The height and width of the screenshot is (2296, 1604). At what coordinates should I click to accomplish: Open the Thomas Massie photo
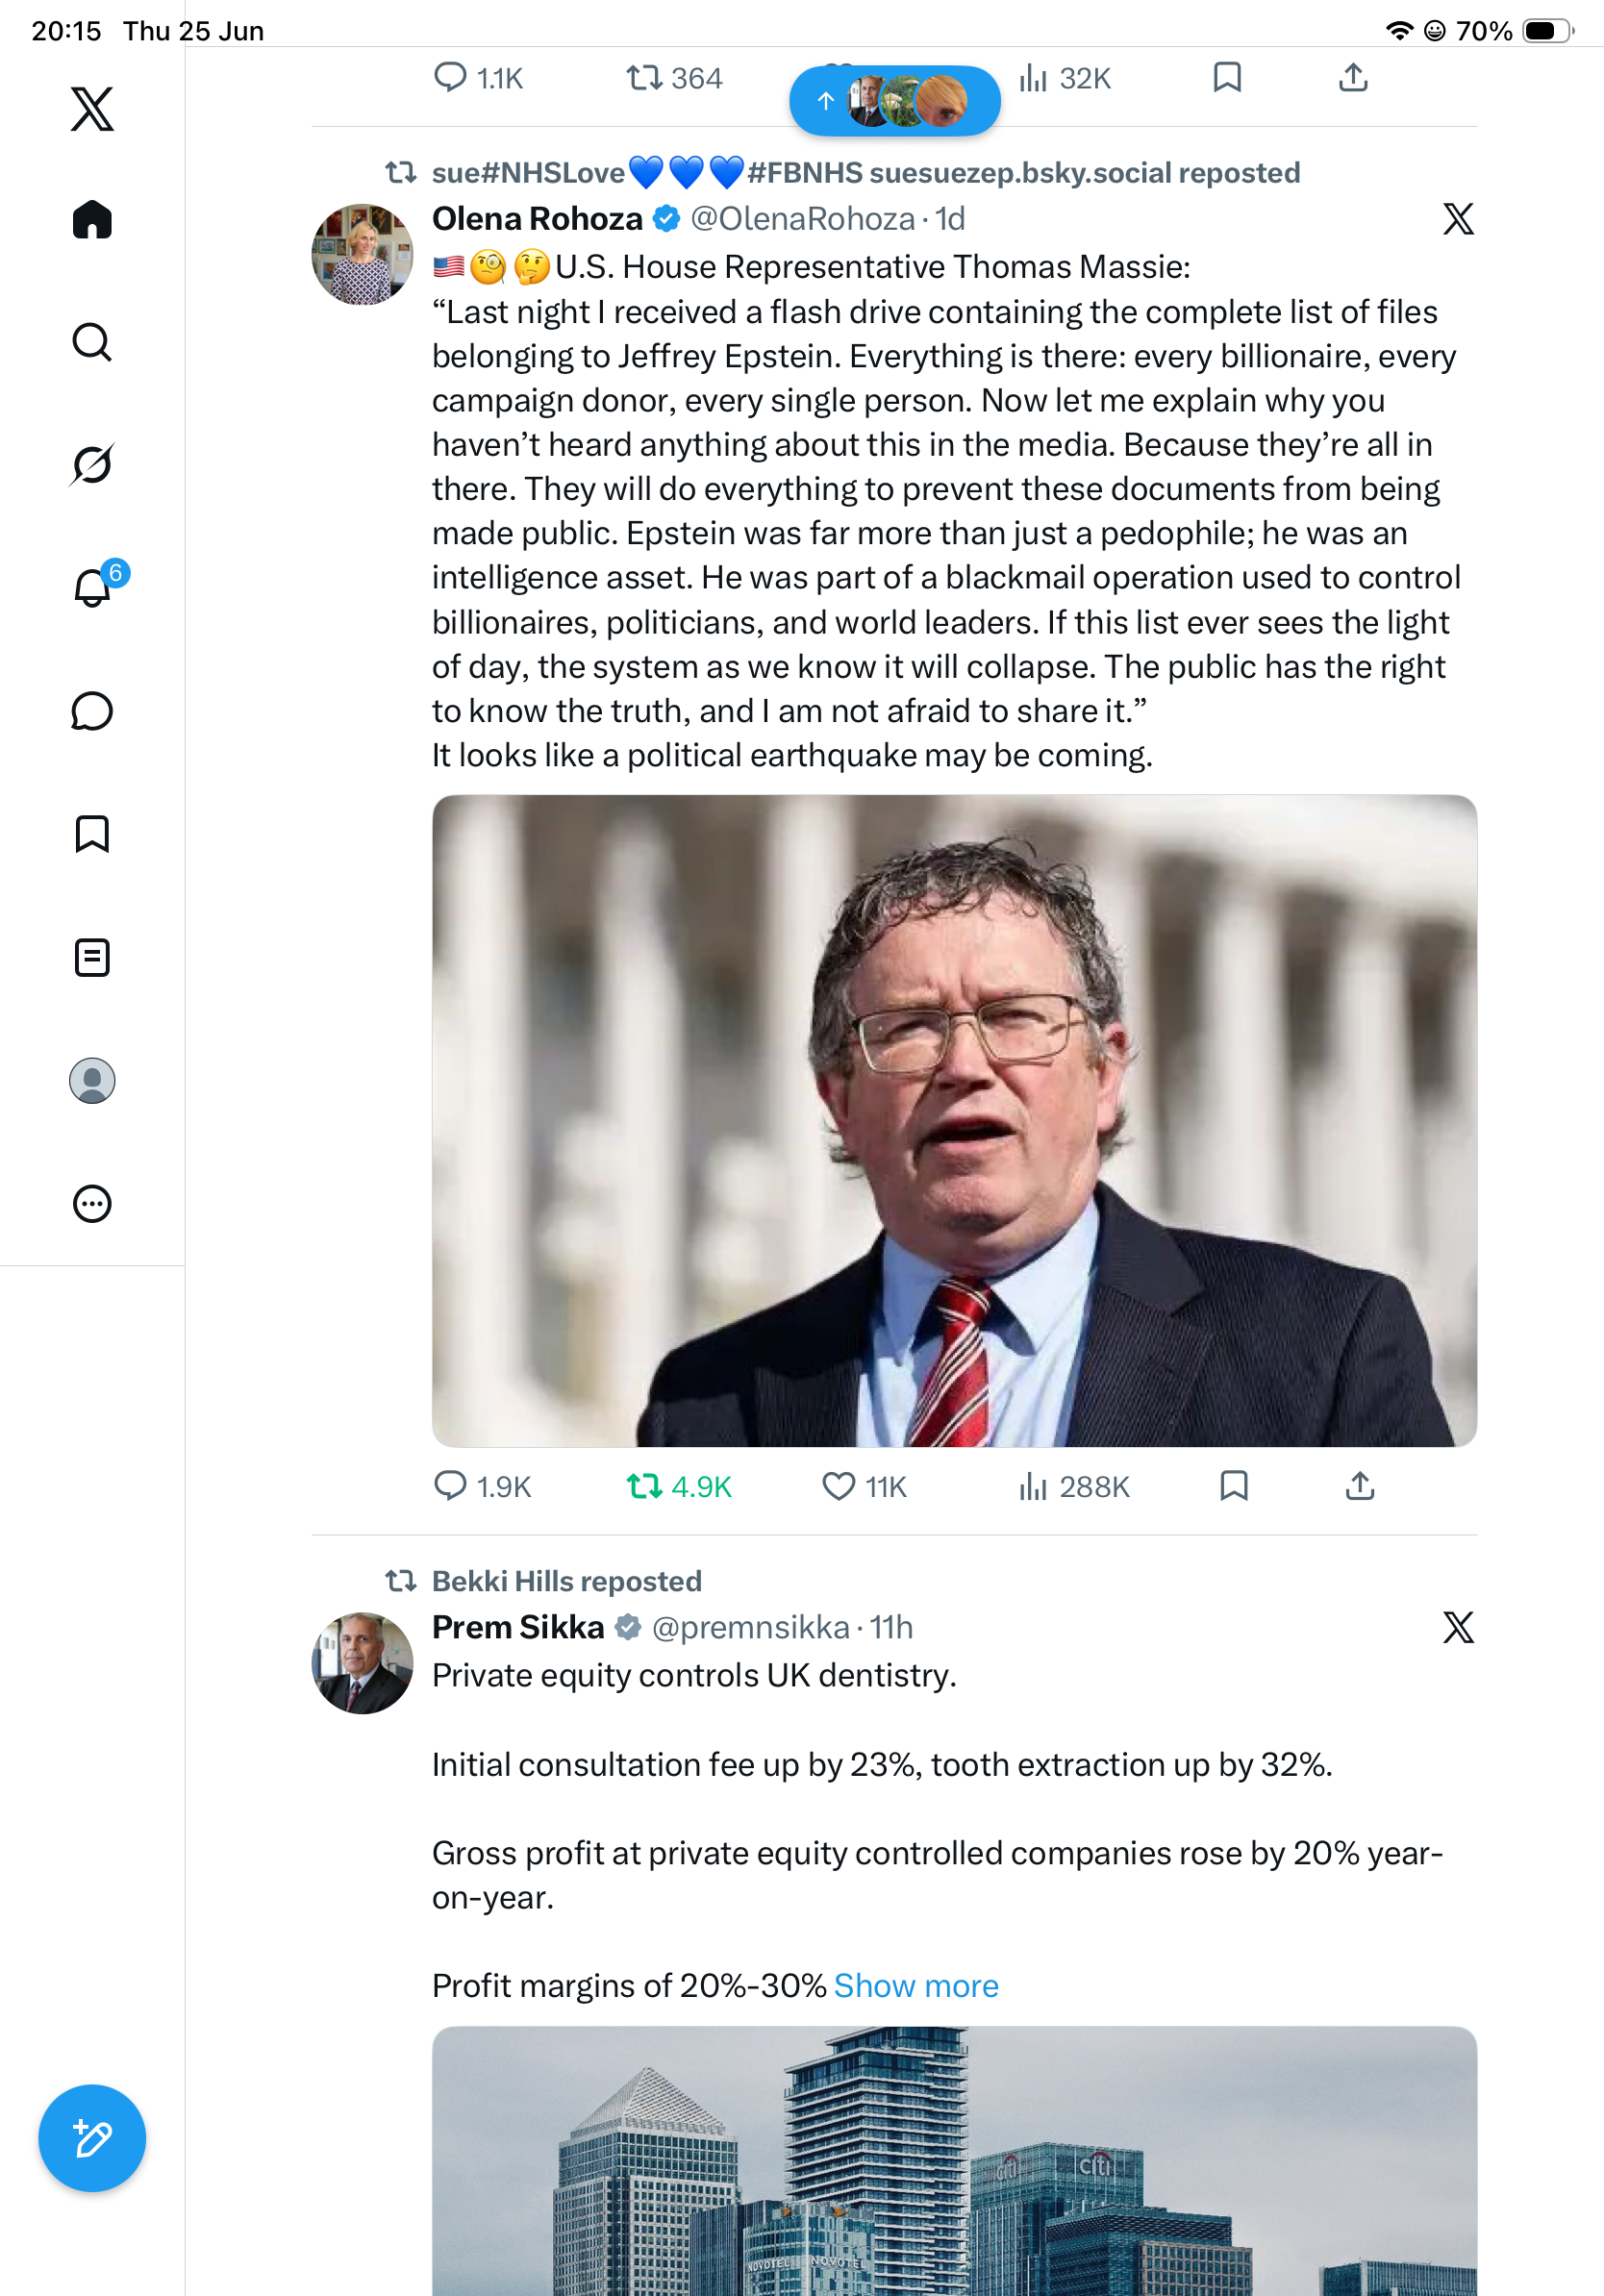954,1120
